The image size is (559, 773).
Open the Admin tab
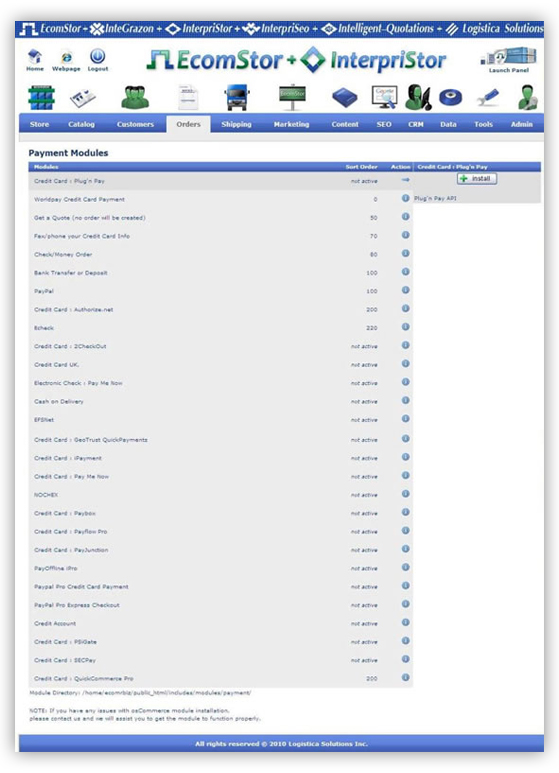click(x=522, y=124)
